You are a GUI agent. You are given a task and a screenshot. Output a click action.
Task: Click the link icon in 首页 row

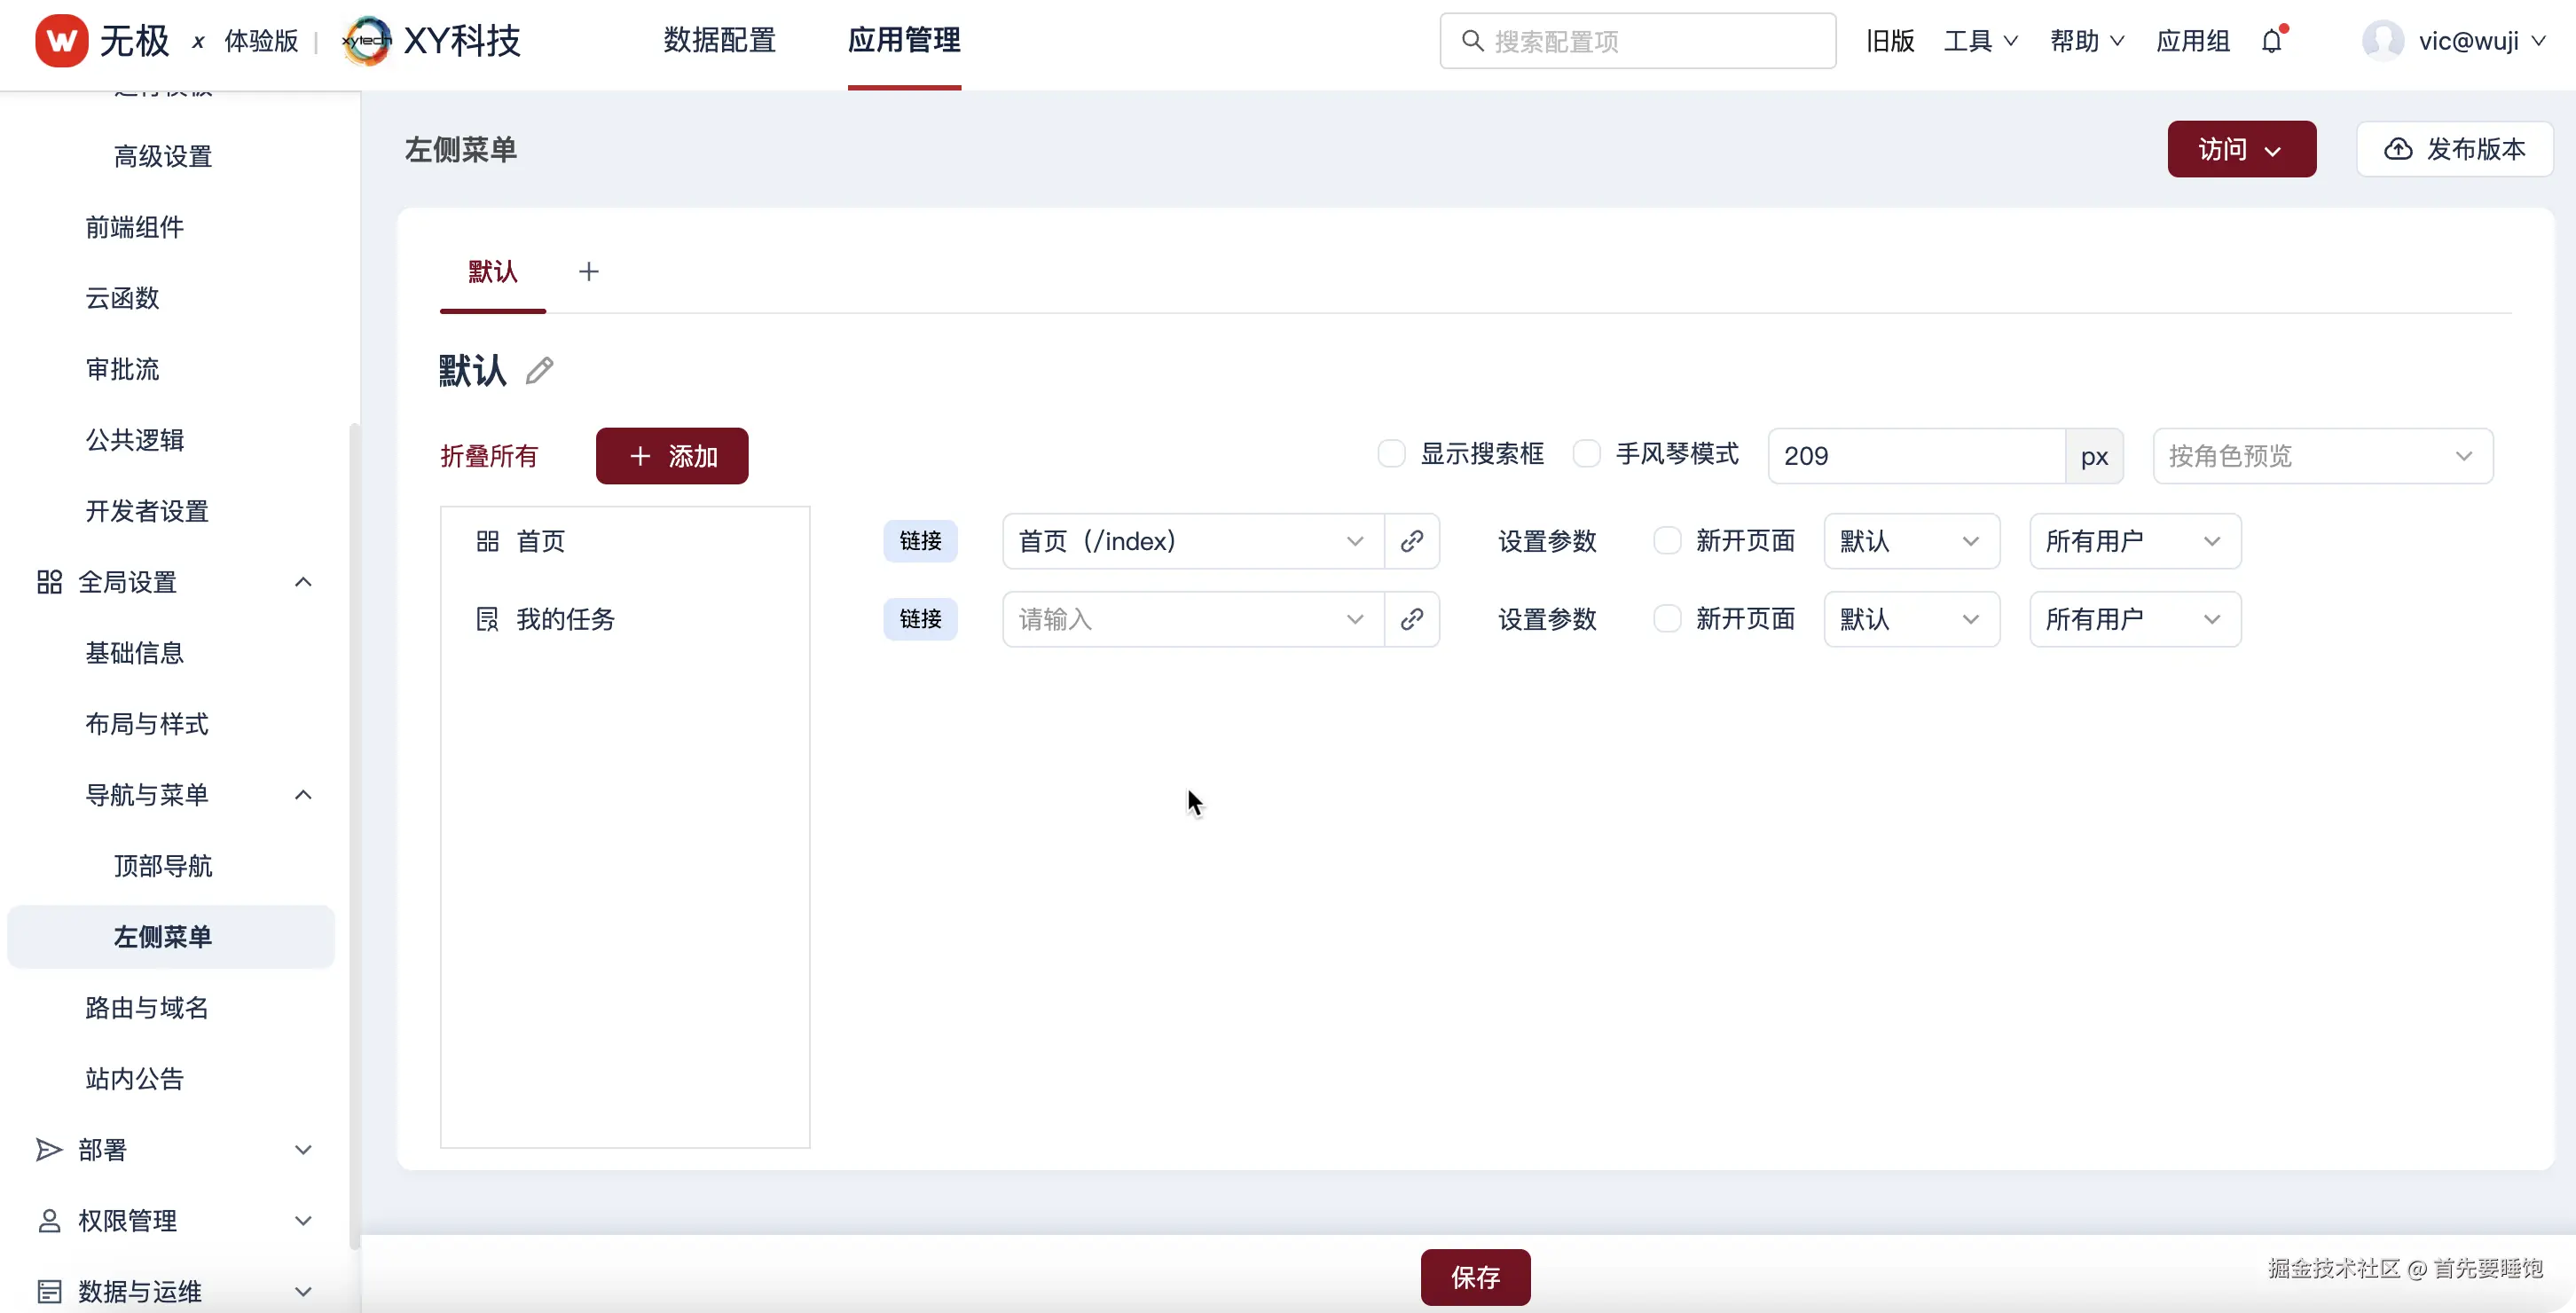[1411, 541]
